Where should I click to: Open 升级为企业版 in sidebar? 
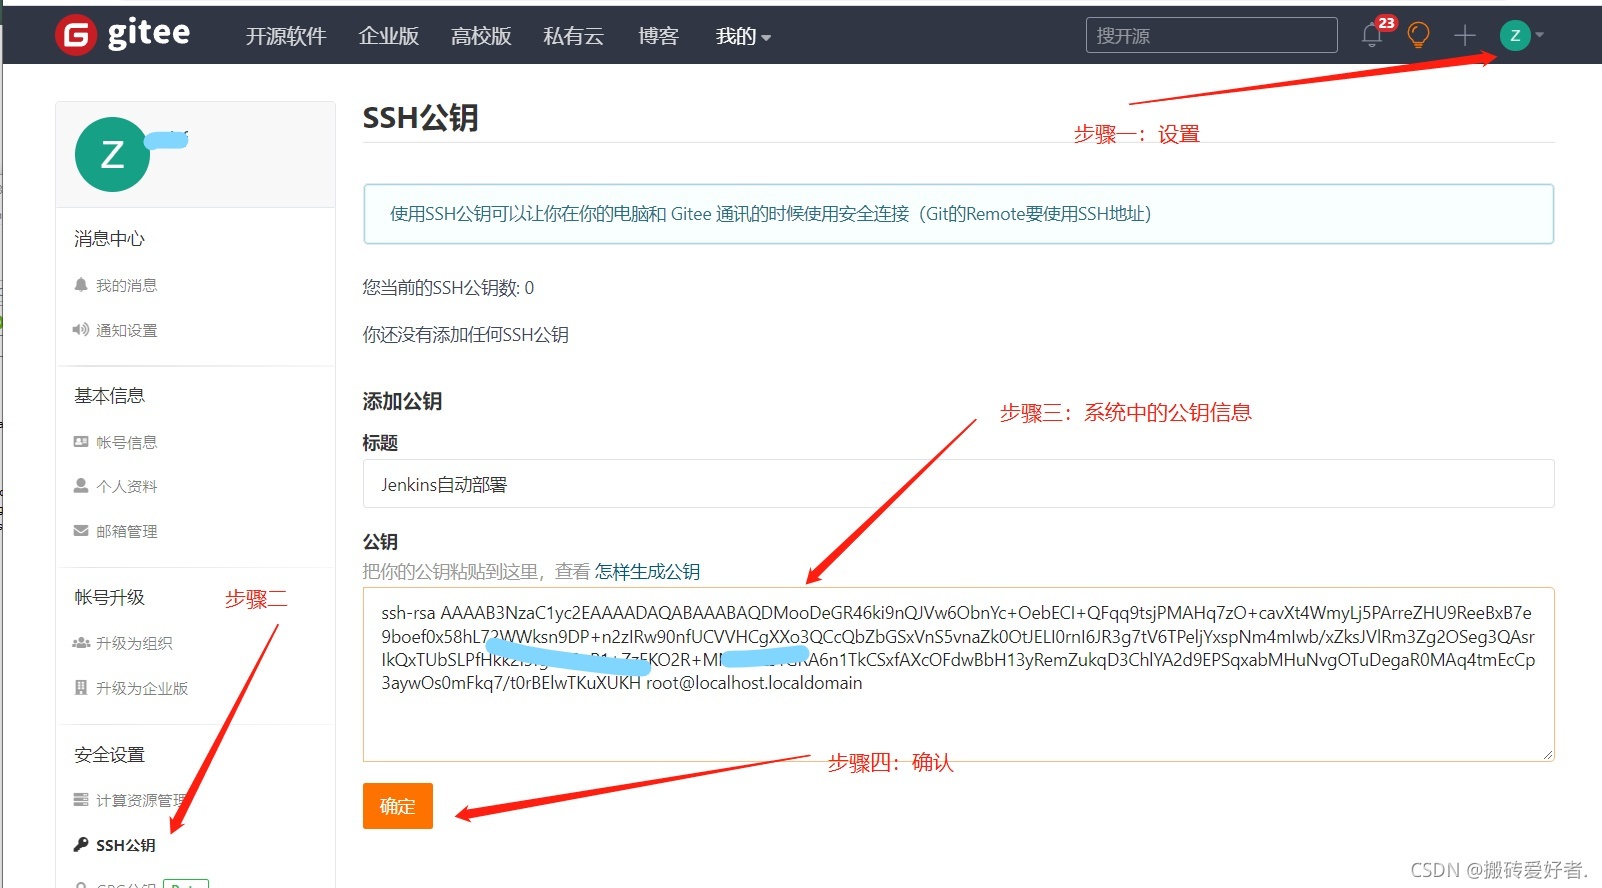(x=142, y=688)
